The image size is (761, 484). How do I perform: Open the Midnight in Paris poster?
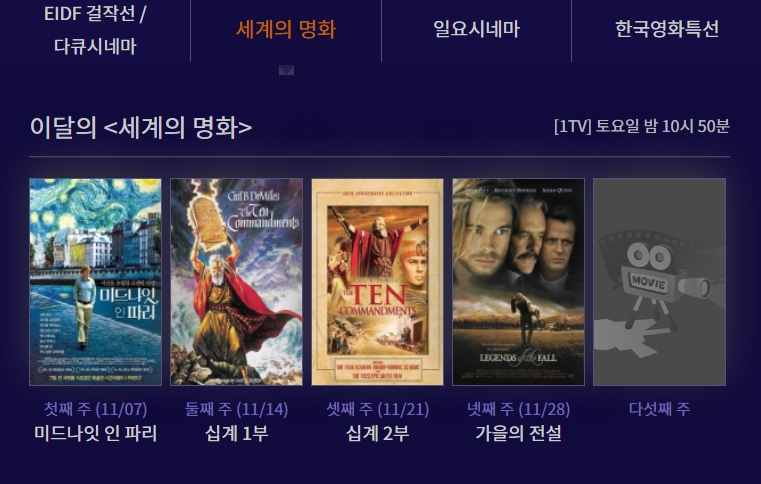(x=95, y=282)
